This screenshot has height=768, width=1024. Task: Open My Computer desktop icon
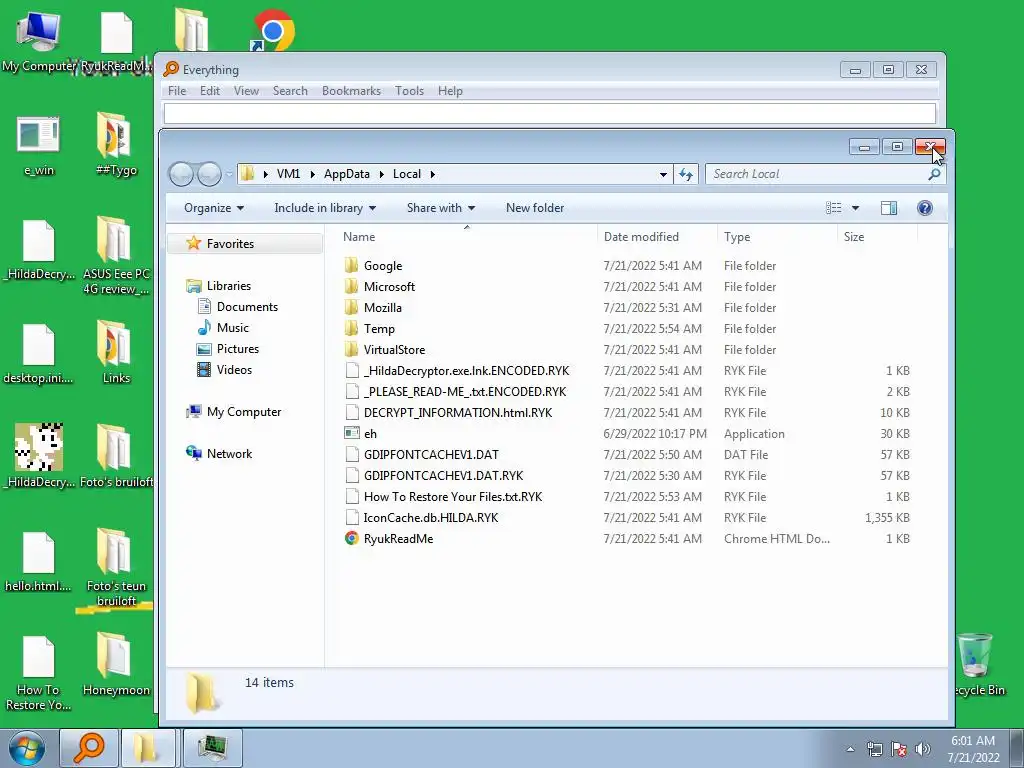pyautogui.click(x=39, y=42)
